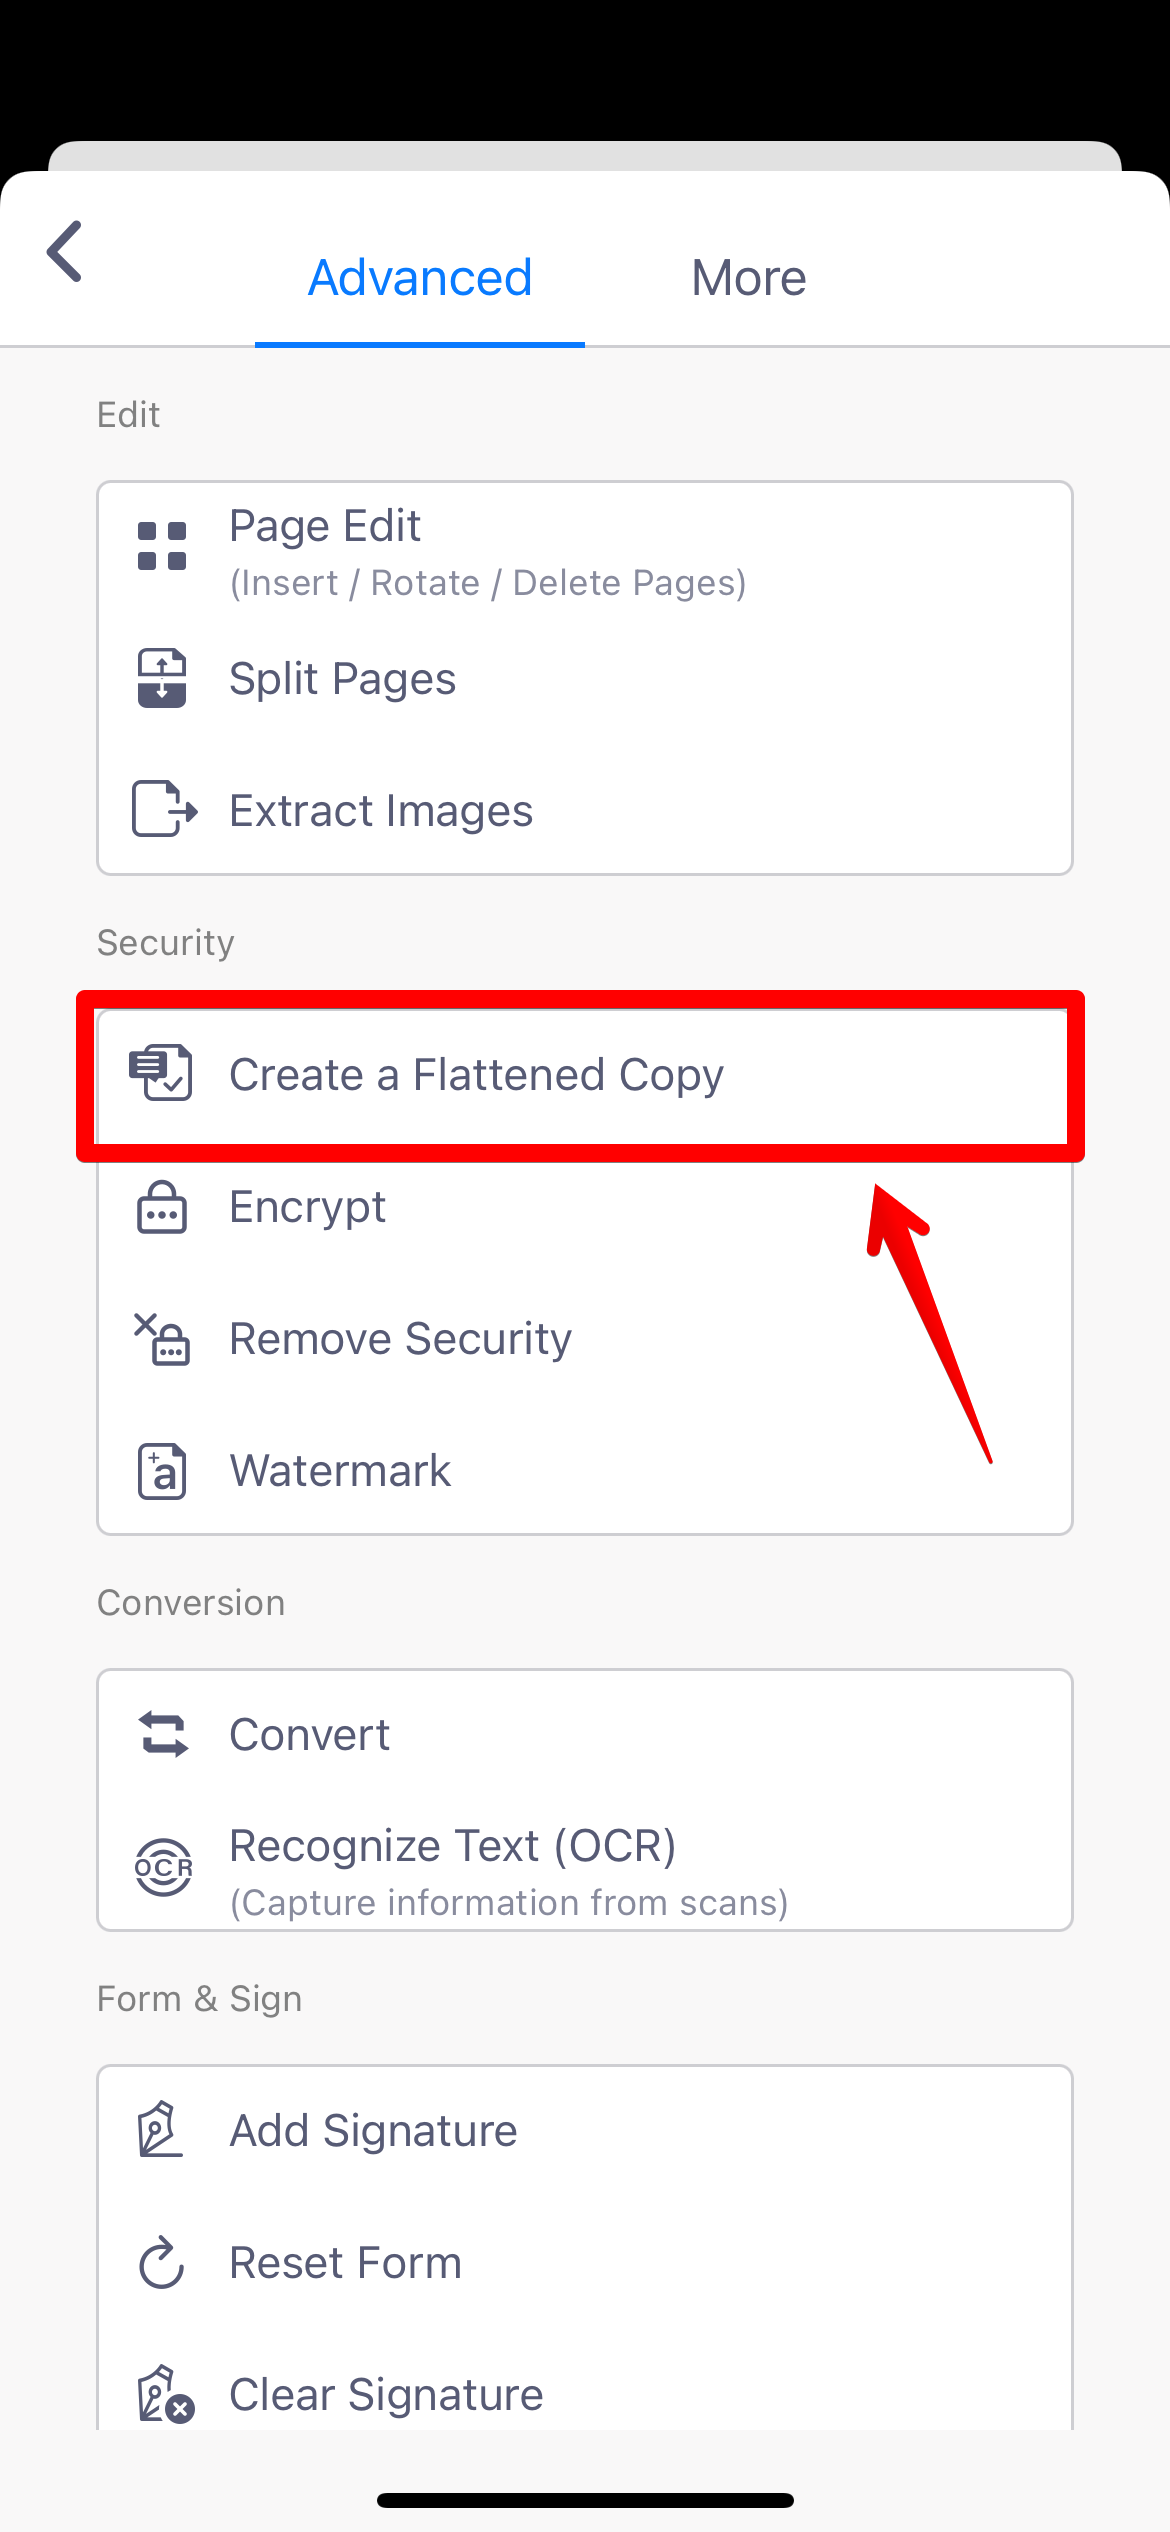Choose Create a Flattened Copy
This screenshot has width=1170, height=2532.
point(585,1075)
